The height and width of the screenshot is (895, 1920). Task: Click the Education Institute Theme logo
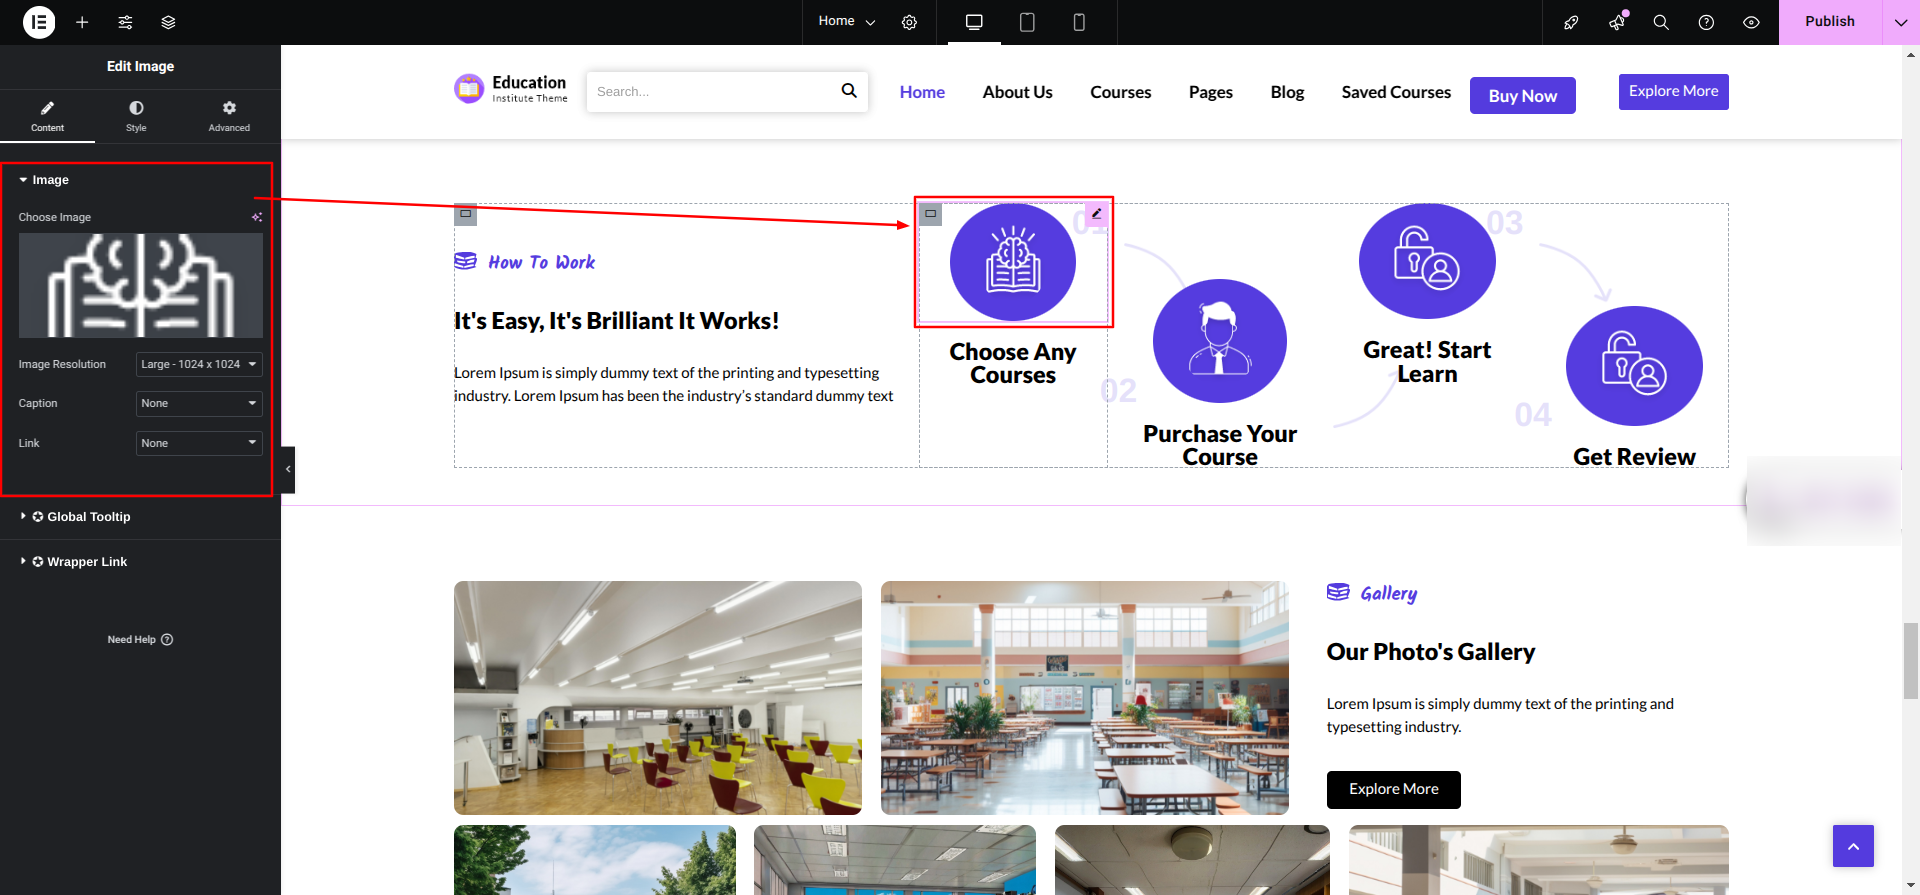(x=511, y=89)
